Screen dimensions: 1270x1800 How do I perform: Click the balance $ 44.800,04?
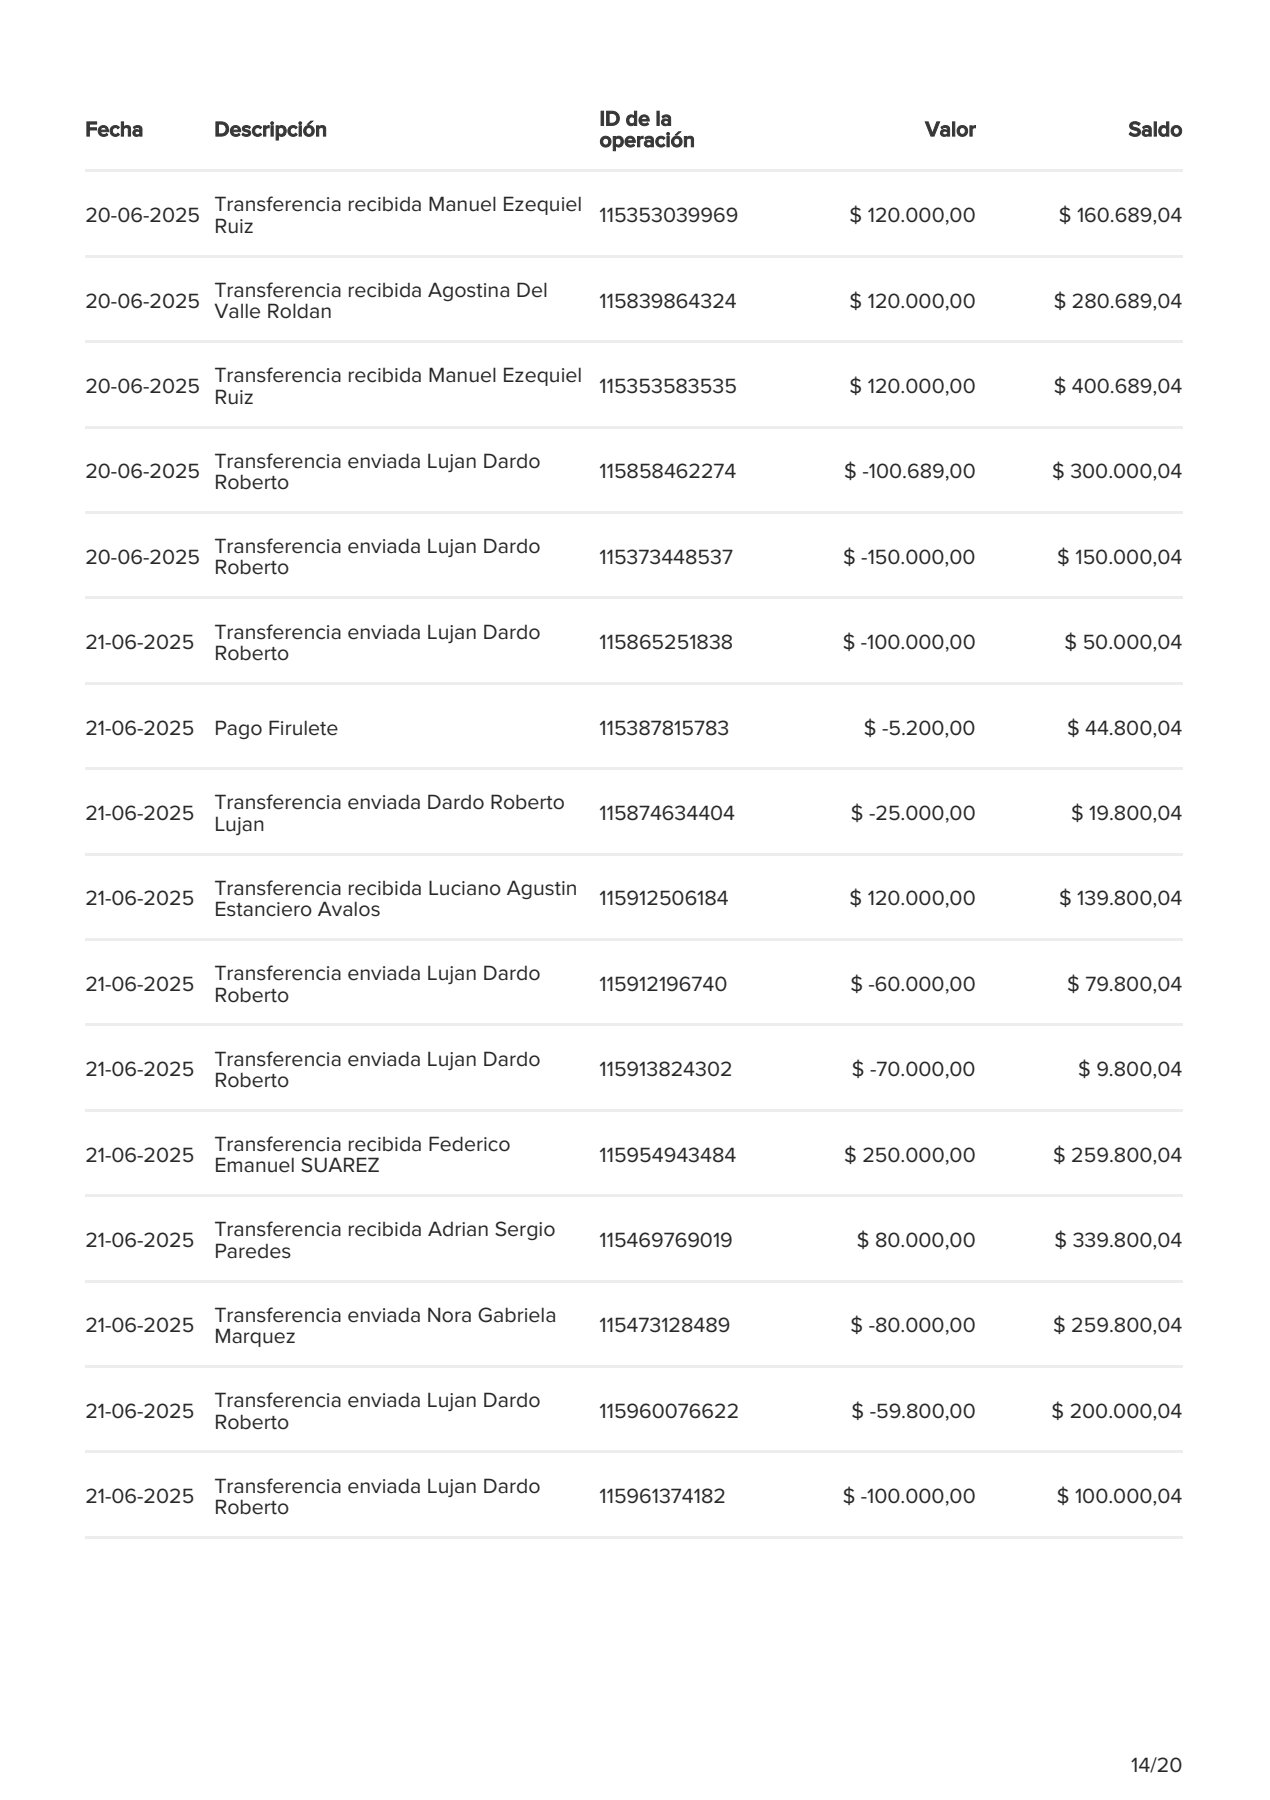[x=1125, y=729]
